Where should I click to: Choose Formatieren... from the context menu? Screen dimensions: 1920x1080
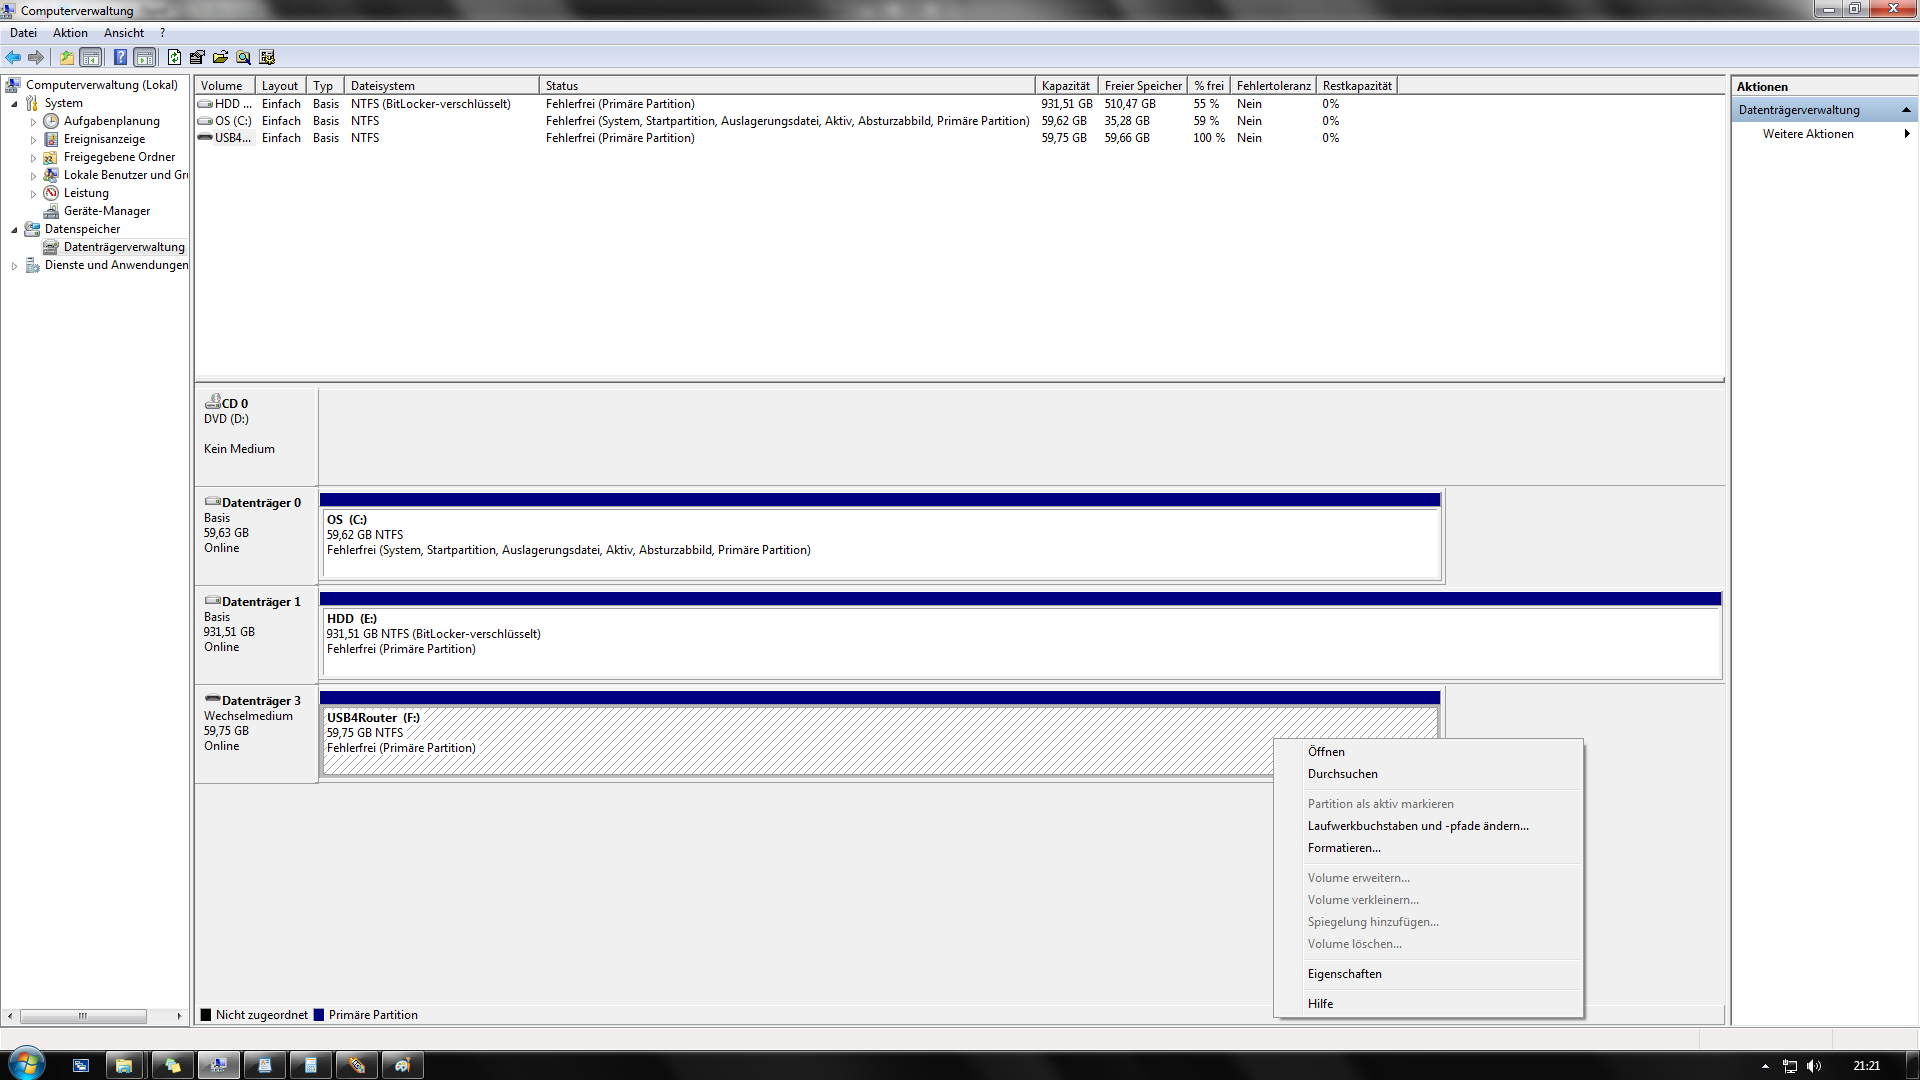(1343, 848)
